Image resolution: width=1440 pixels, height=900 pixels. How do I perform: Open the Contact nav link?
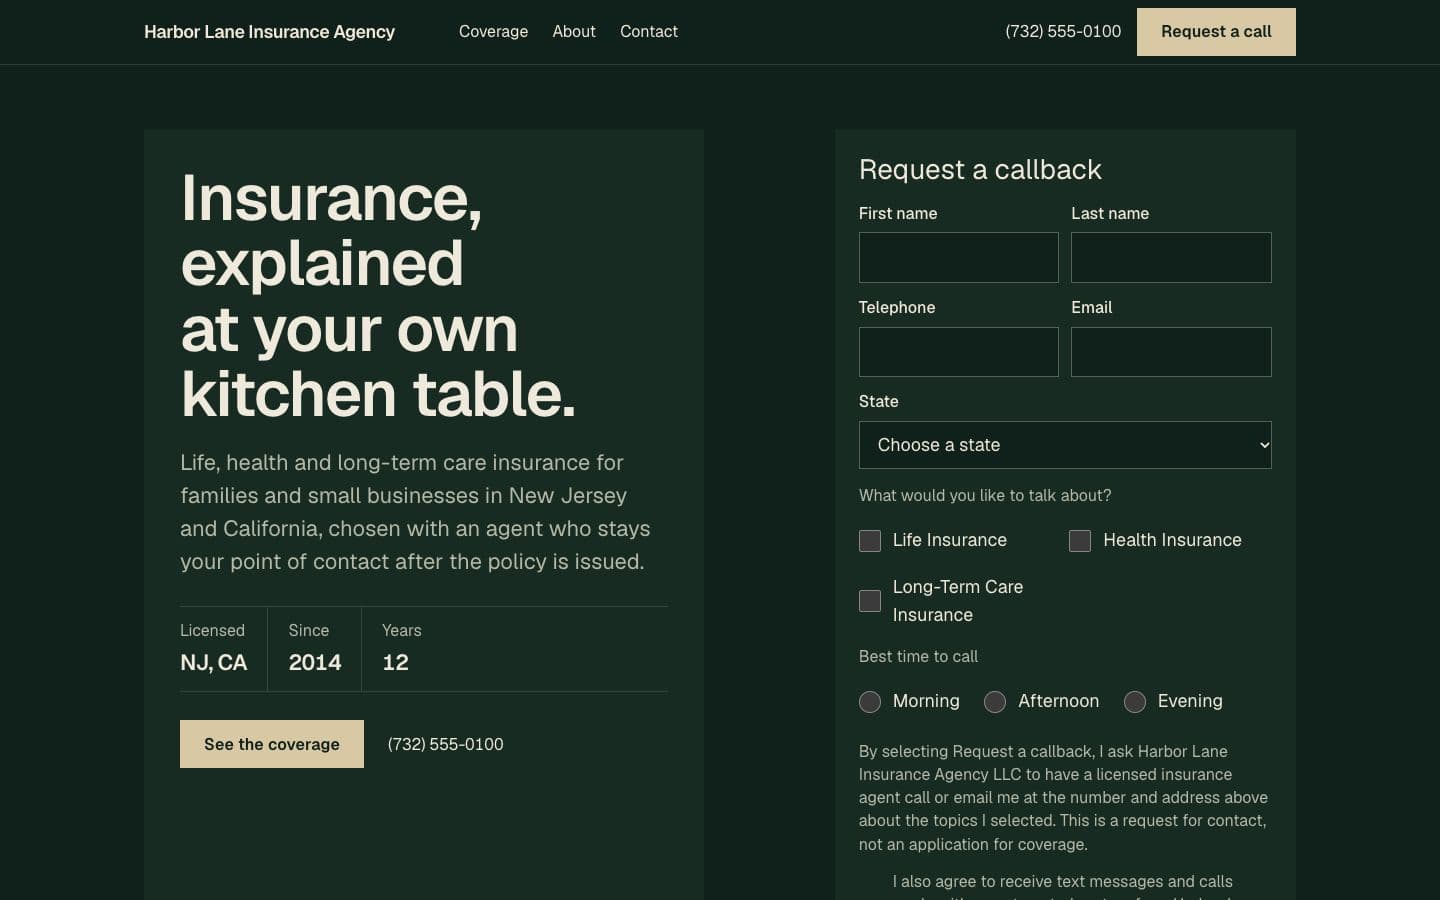pos(649,32)
